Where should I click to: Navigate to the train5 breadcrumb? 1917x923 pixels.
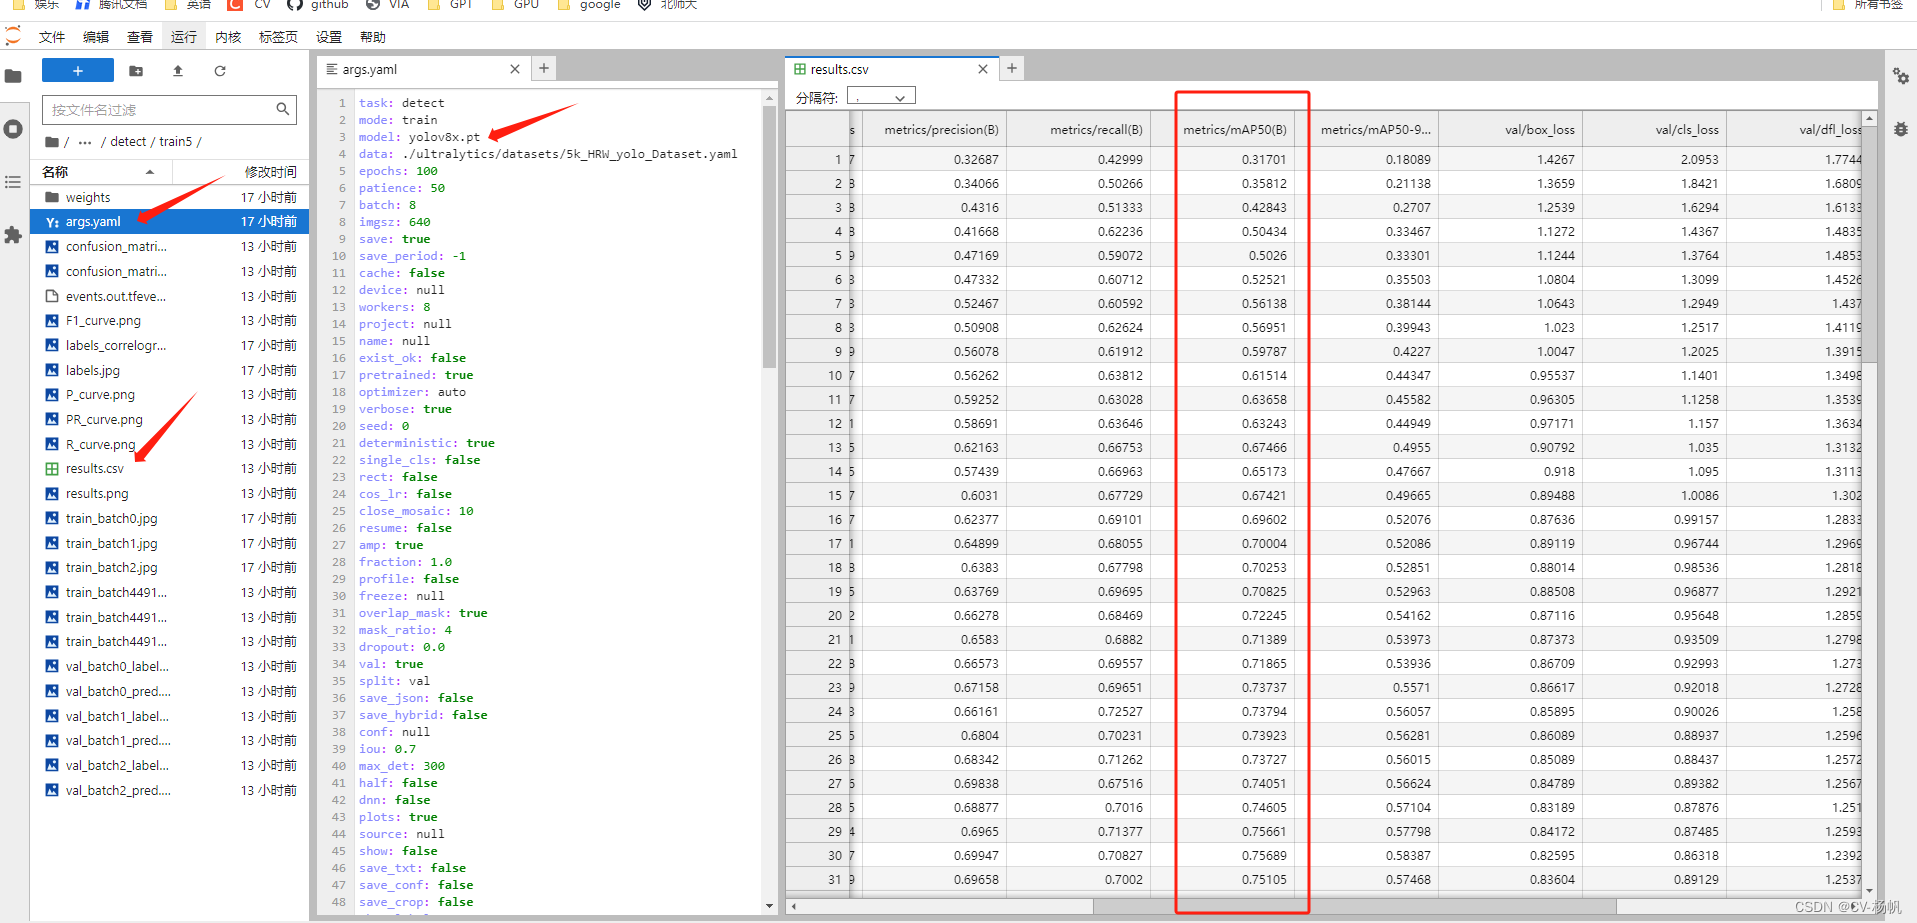[x=175, y=142]
